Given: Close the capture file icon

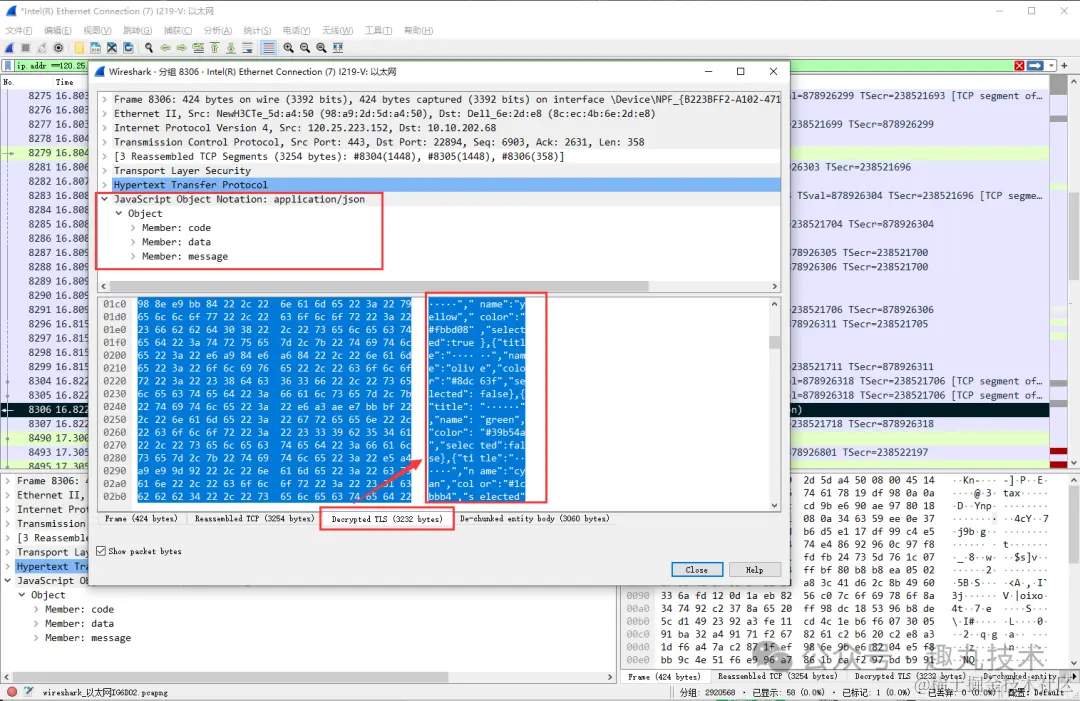Looking at the screenshot, I should point(112,48).
